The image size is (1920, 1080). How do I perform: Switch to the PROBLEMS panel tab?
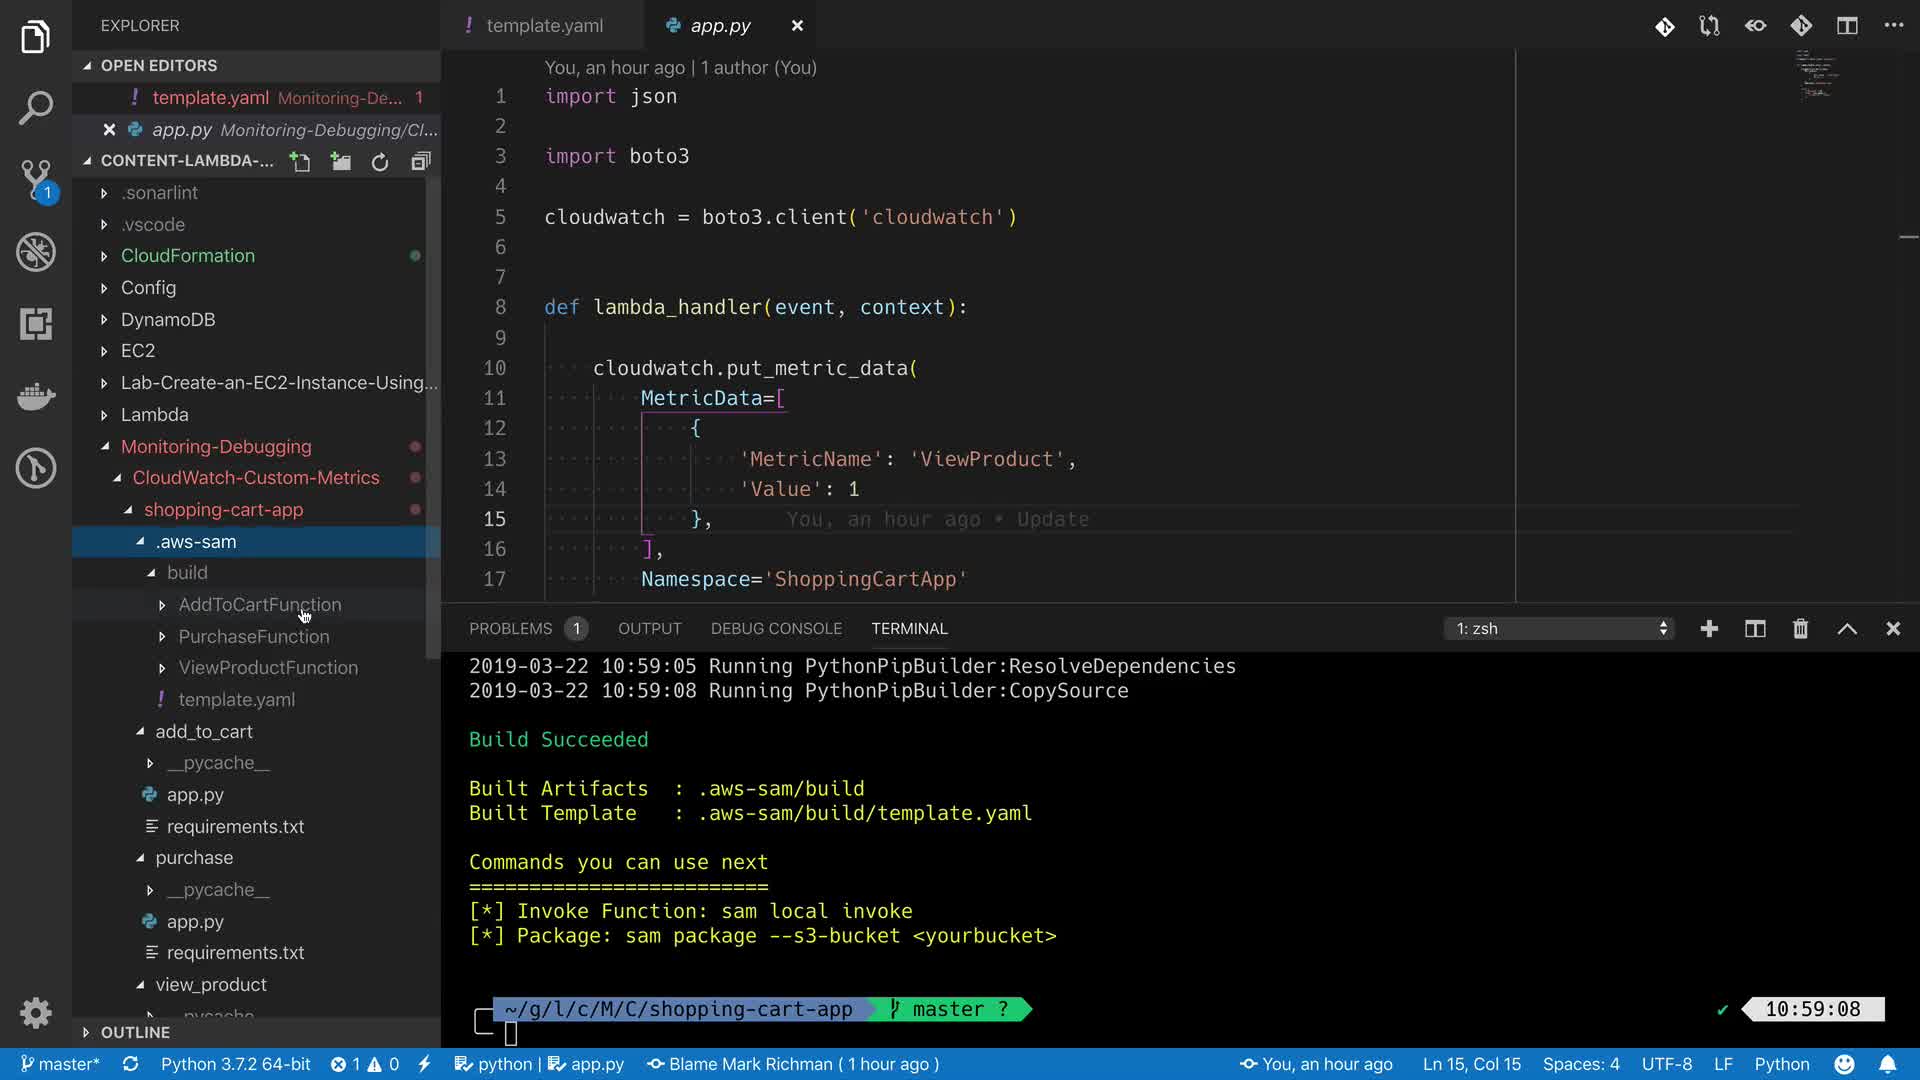(510, 629)
